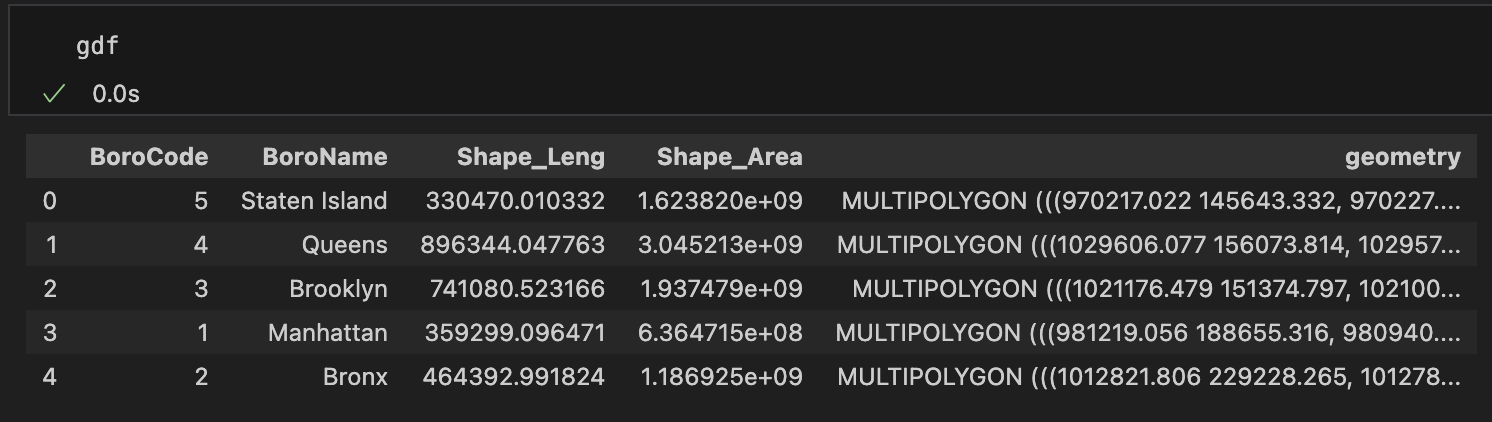Viewport: 1492px width, 422px height.
Task: Click Shape_Area value 6.364715e+08
Action: 720,333
